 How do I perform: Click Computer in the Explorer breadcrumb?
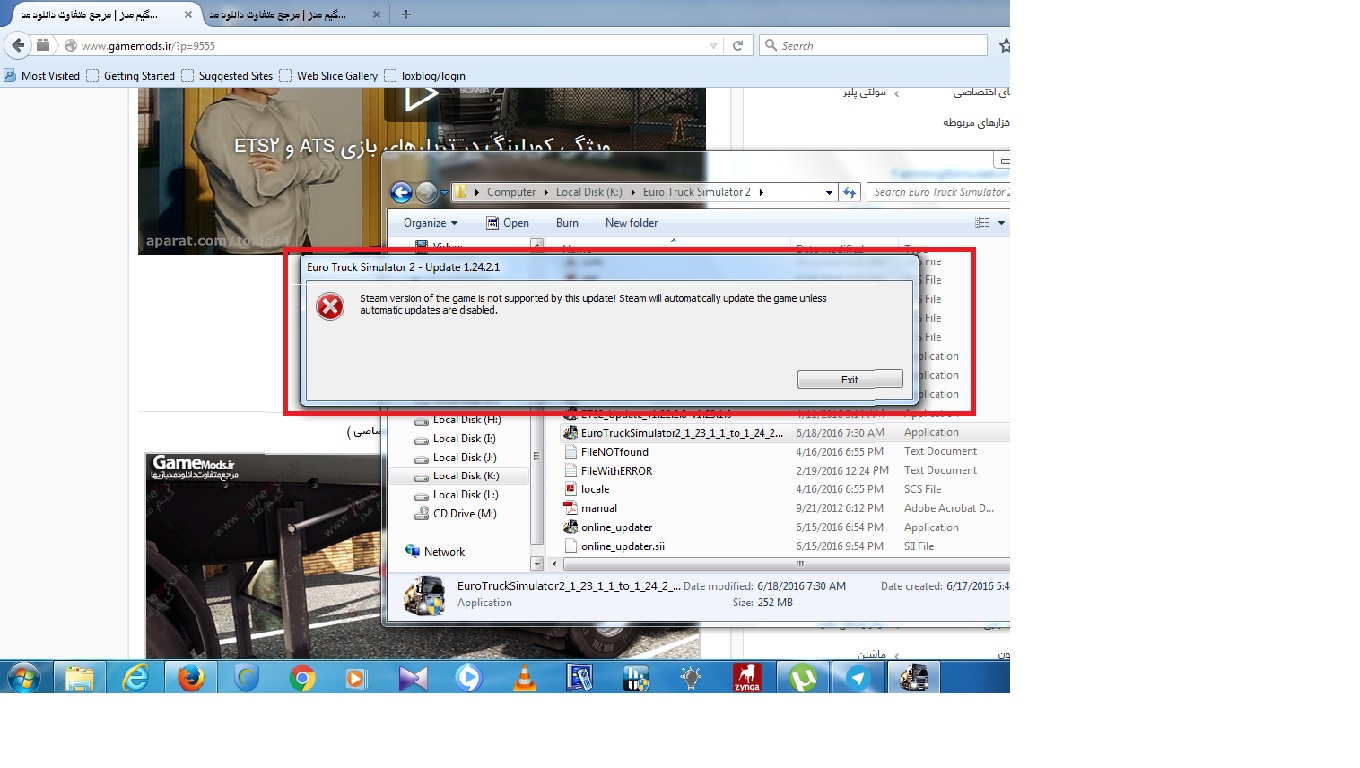[x=511, y=192]
